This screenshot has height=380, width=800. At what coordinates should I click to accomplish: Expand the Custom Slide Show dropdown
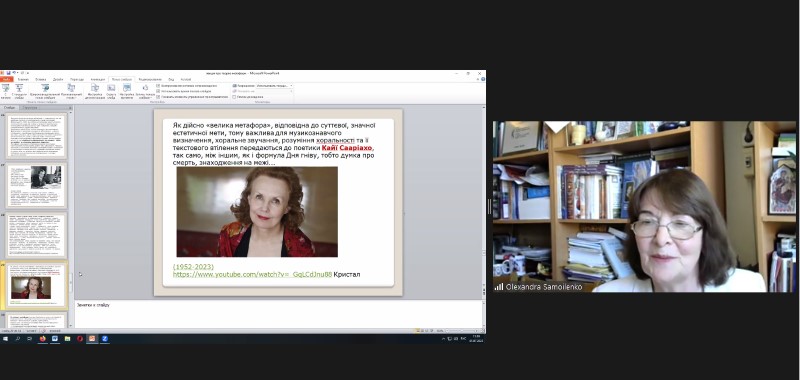71,91
